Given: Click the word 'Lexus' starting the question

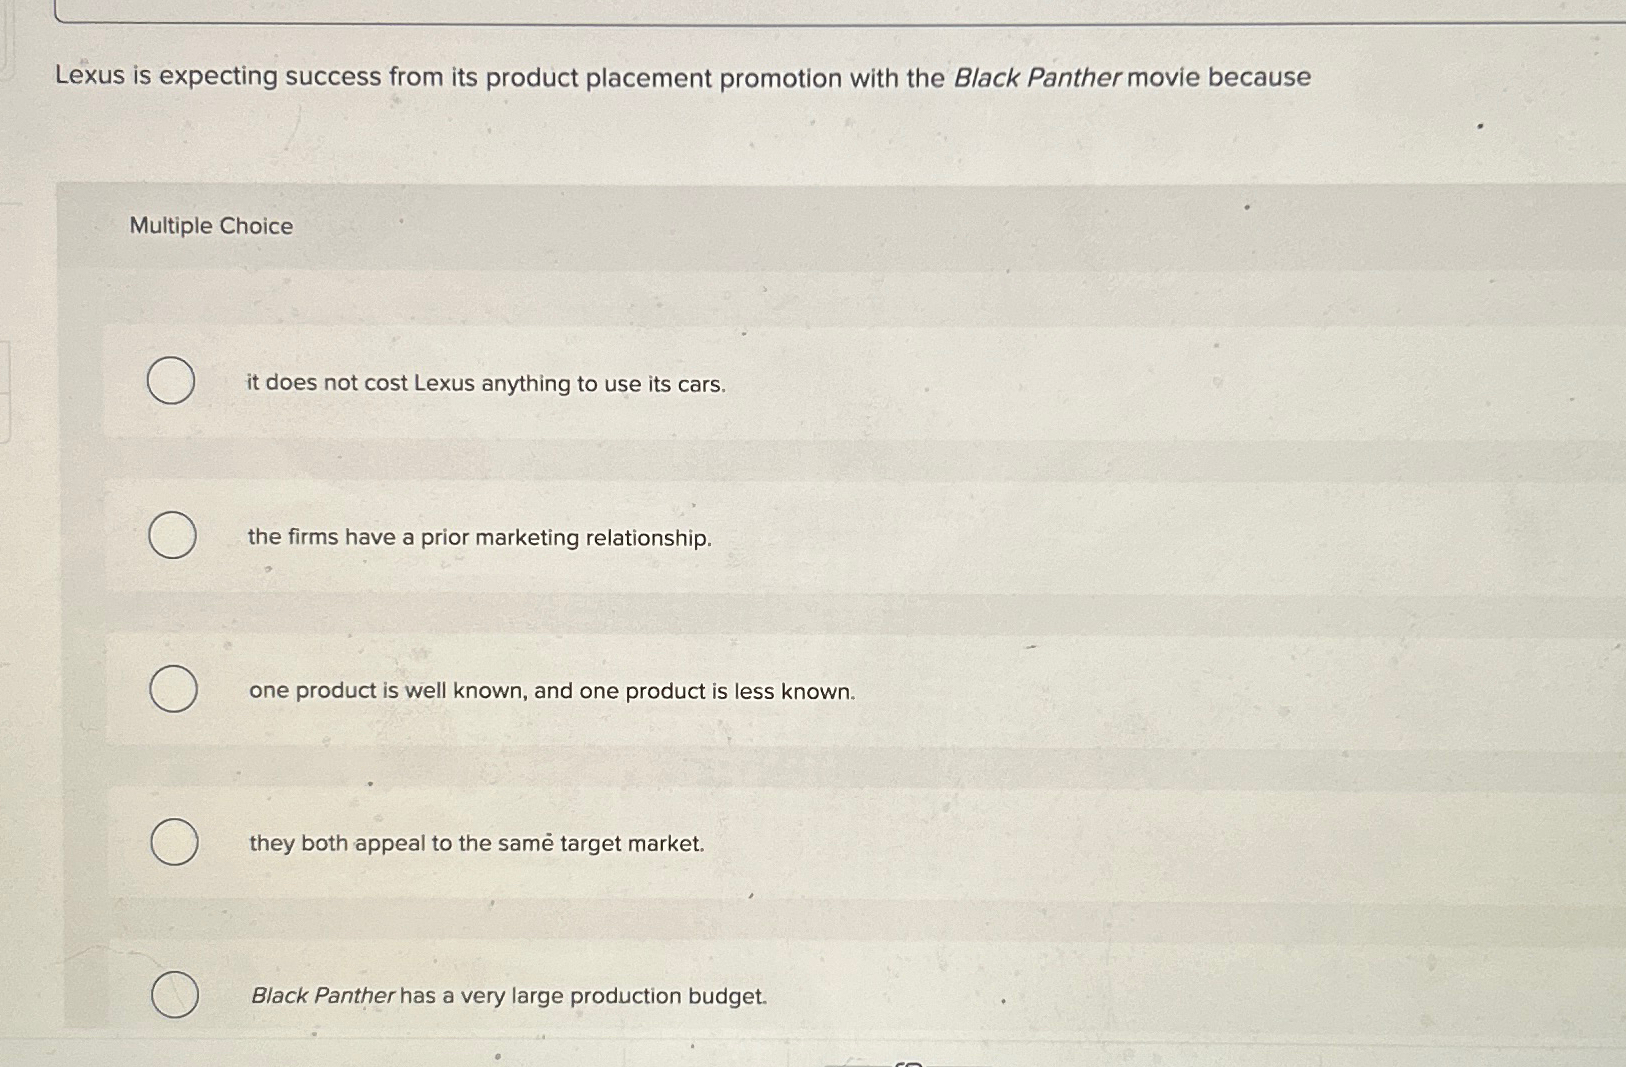Looking at the screenshot, I should 90,76.
